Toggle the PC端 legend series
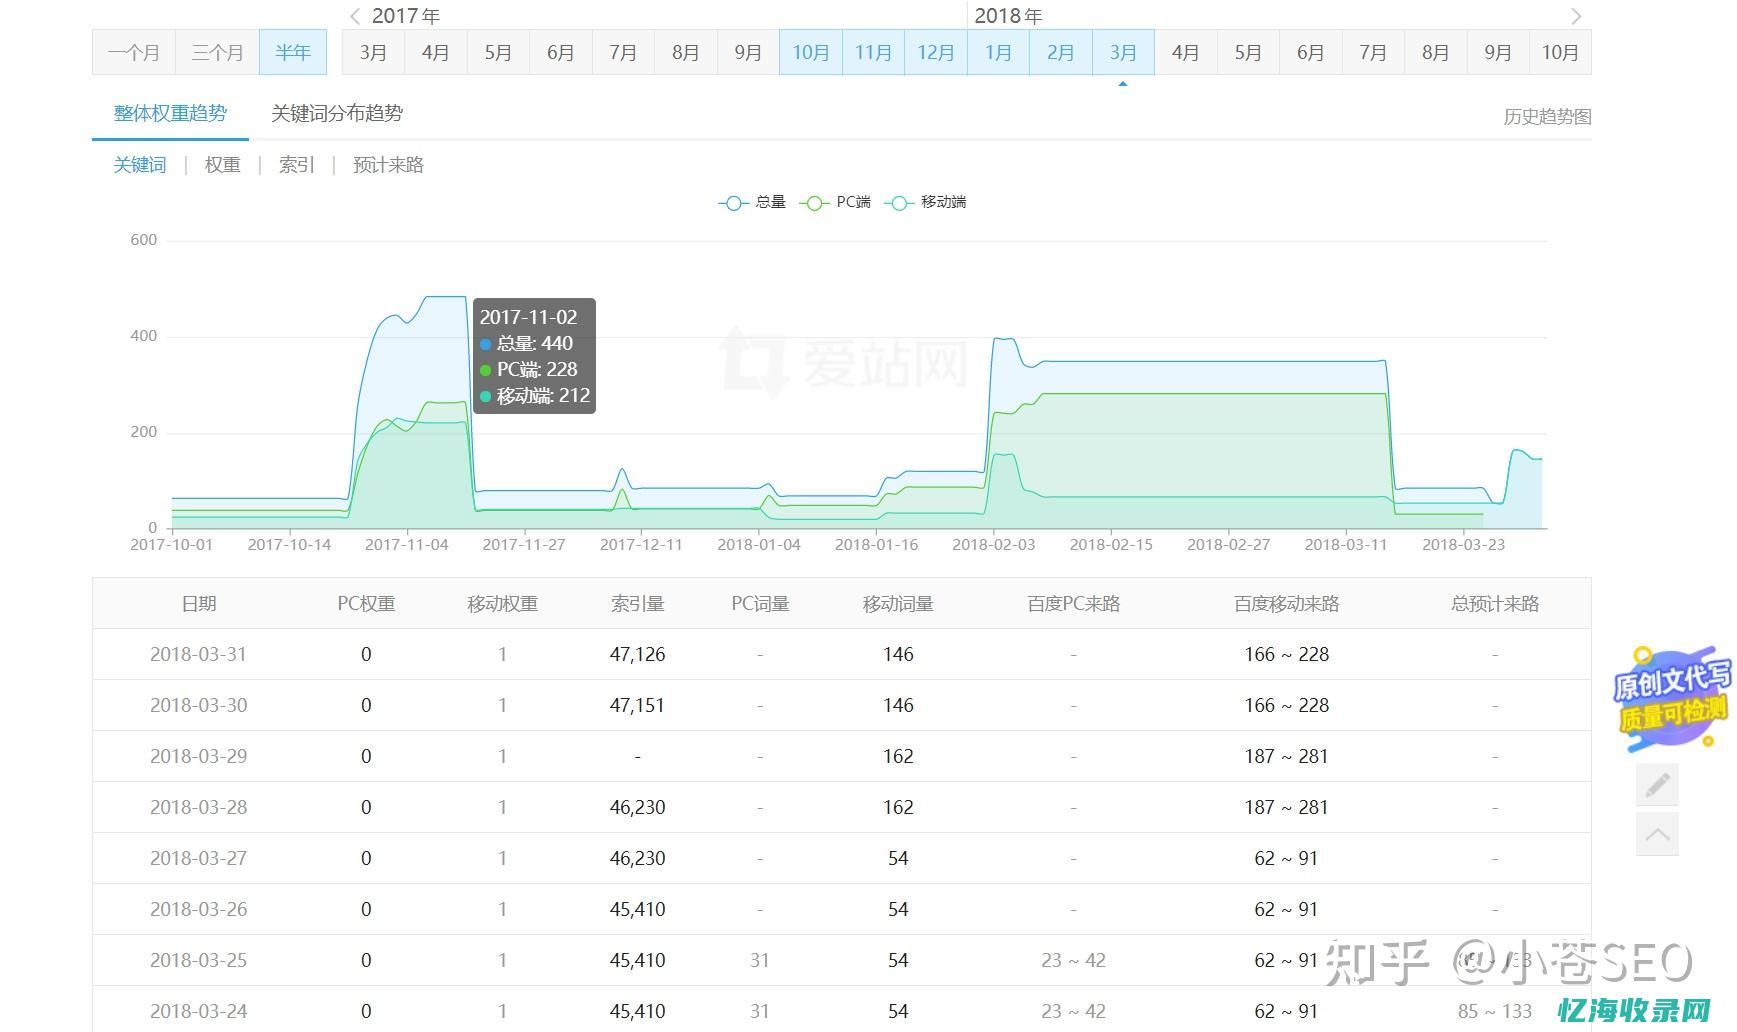The width and height of the screenshot is (1737, 1032). [836, 202]
